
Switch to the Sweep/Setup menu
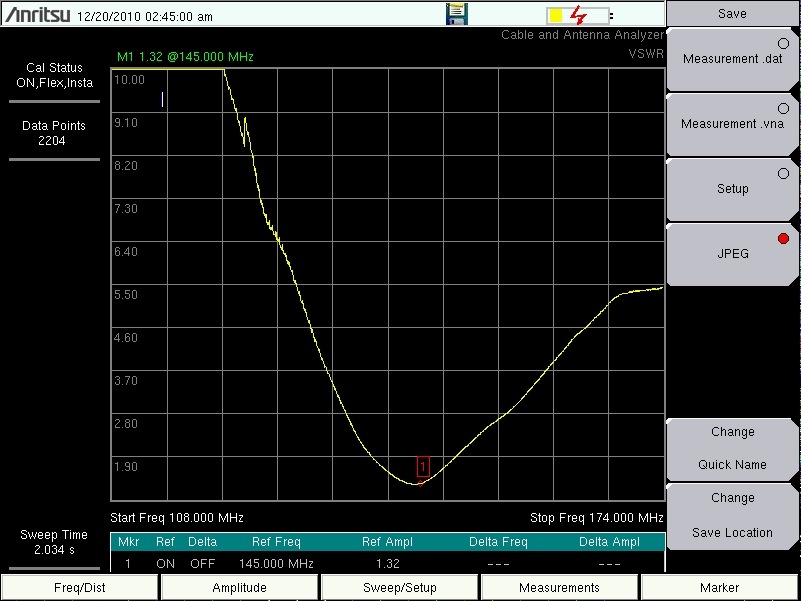tap(399, 588)
